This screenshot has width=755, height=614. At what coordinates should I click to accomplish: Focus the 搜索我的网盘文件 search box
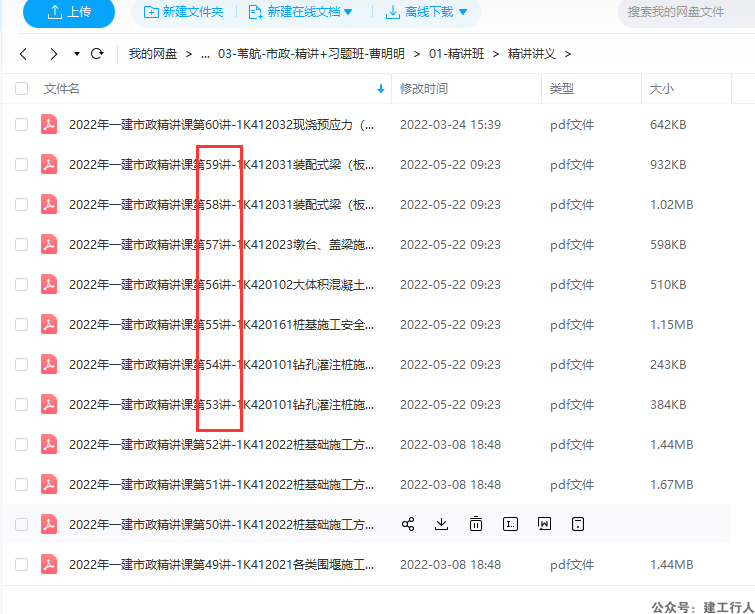[x=686, y=12]
